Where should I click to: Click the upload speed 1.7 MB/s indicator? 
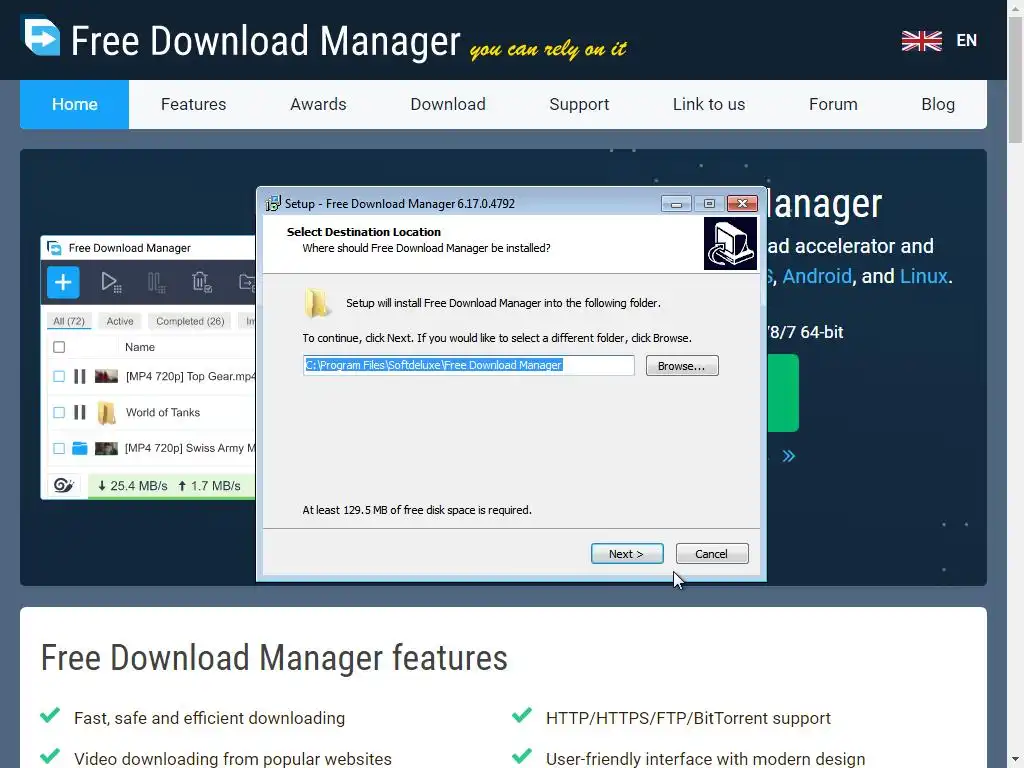click(209, 486)
